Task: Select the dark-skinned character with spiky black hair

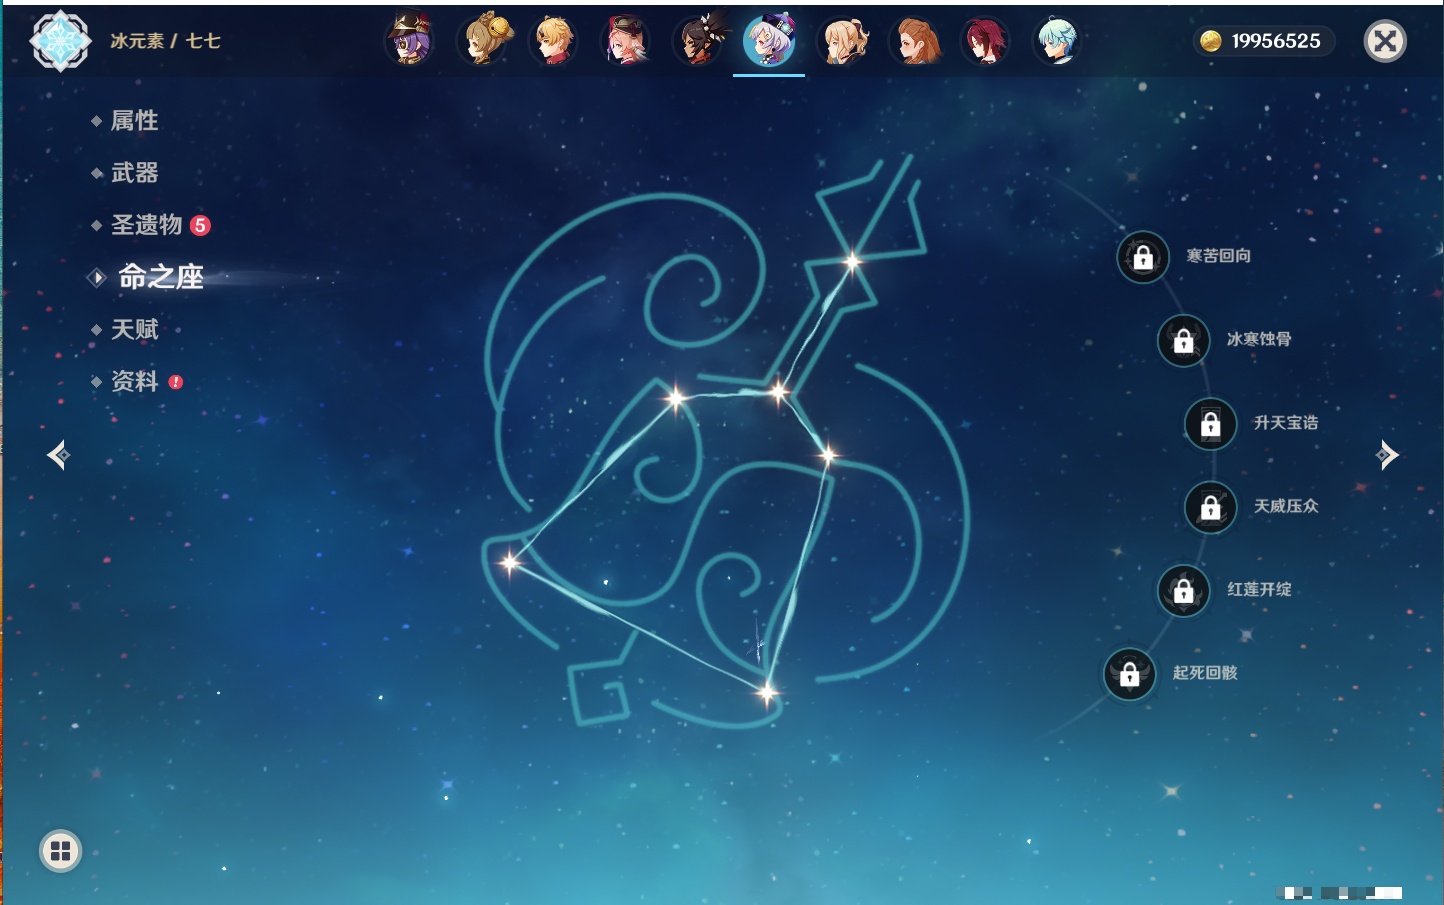Action: point(698,40)
